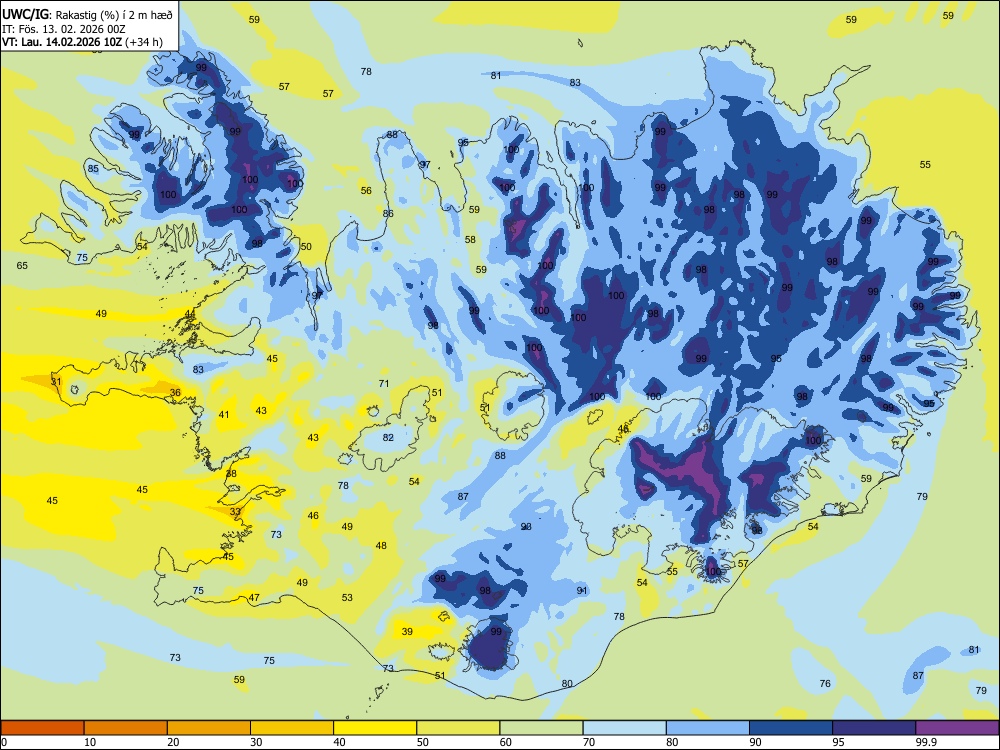This screenshot has width=1000, height=750.
Task: Click the '39' humidity value near the south coast
Action: [x=407, y=631]
